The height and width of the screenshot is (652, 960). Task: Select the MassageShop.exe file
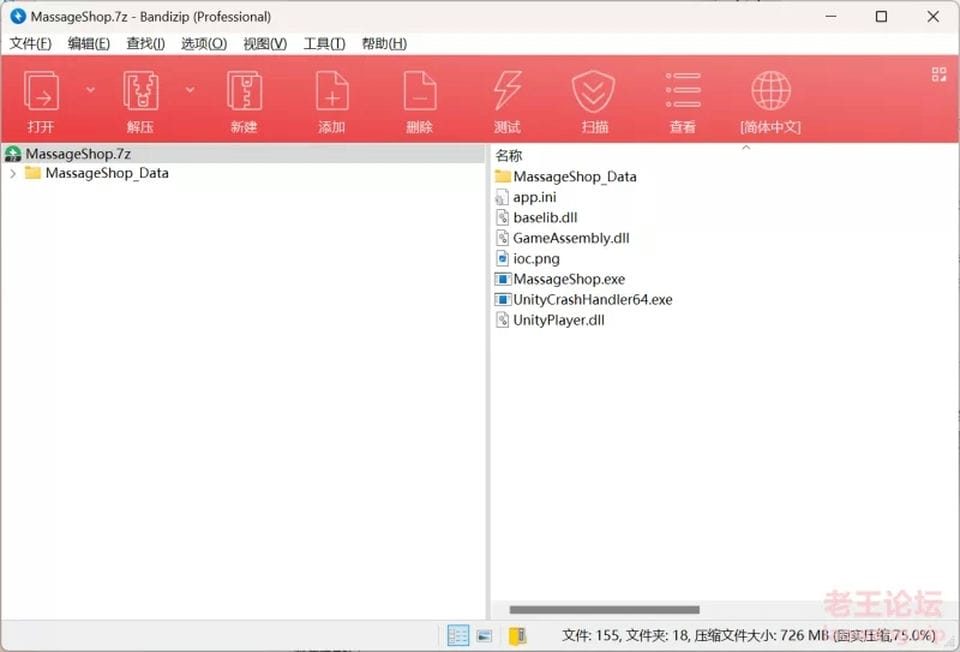[569, 279]
